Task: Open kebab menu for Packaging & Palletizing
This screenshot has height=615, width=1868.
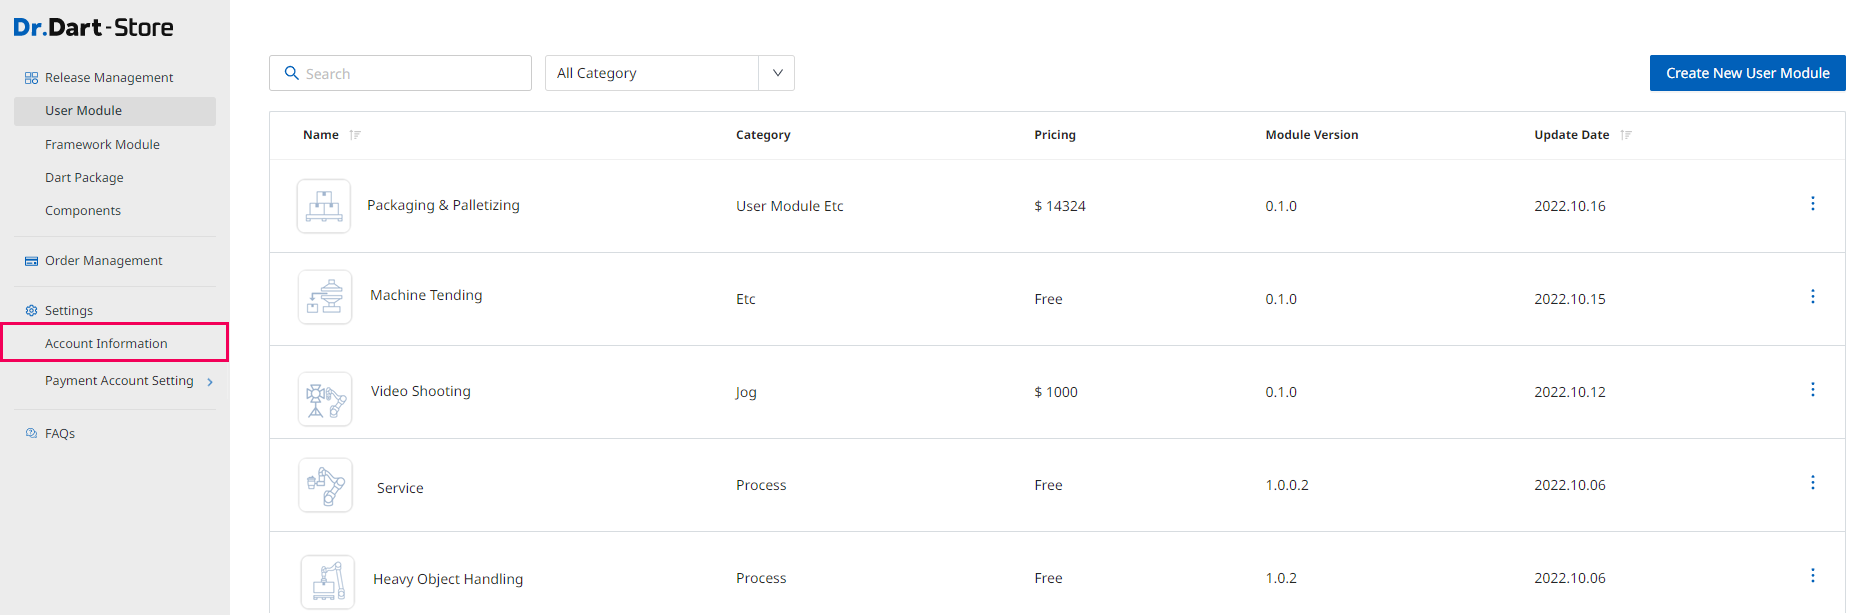Action: tap(1812, 204)
